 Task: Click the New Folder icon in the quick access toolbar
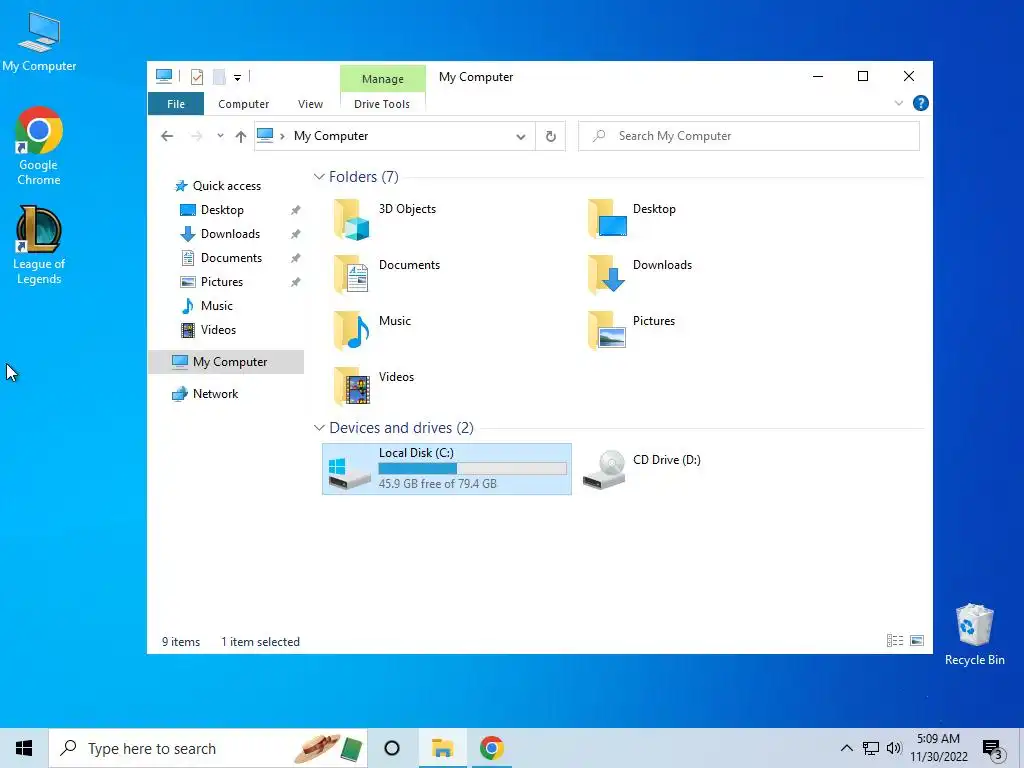click(x=219, y=77)
